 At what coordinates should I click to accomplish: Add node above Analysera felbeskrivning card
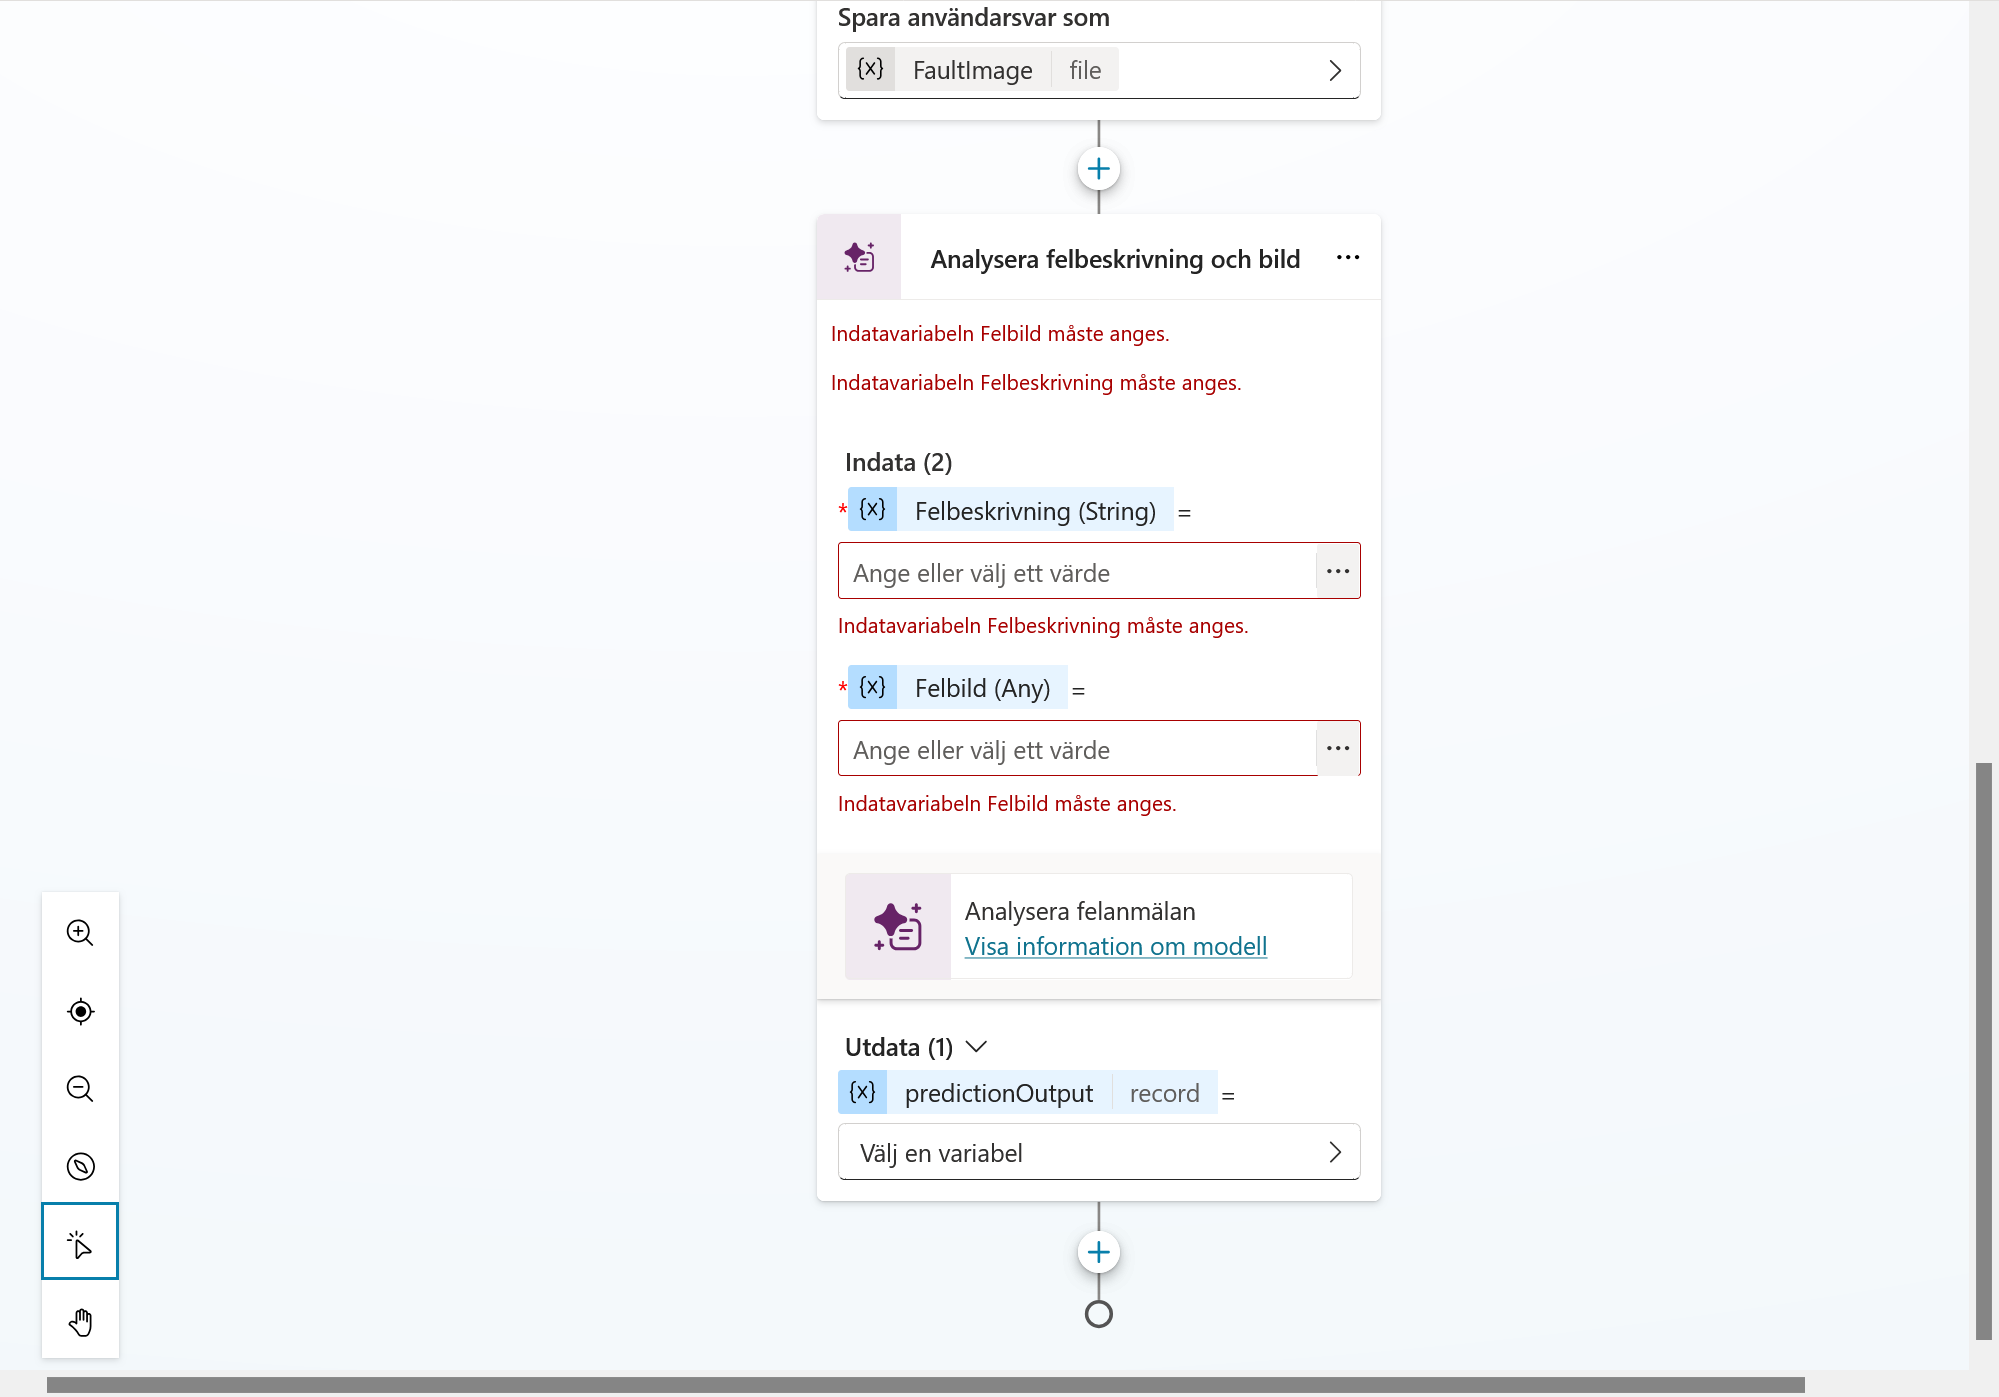[1098, 168]
